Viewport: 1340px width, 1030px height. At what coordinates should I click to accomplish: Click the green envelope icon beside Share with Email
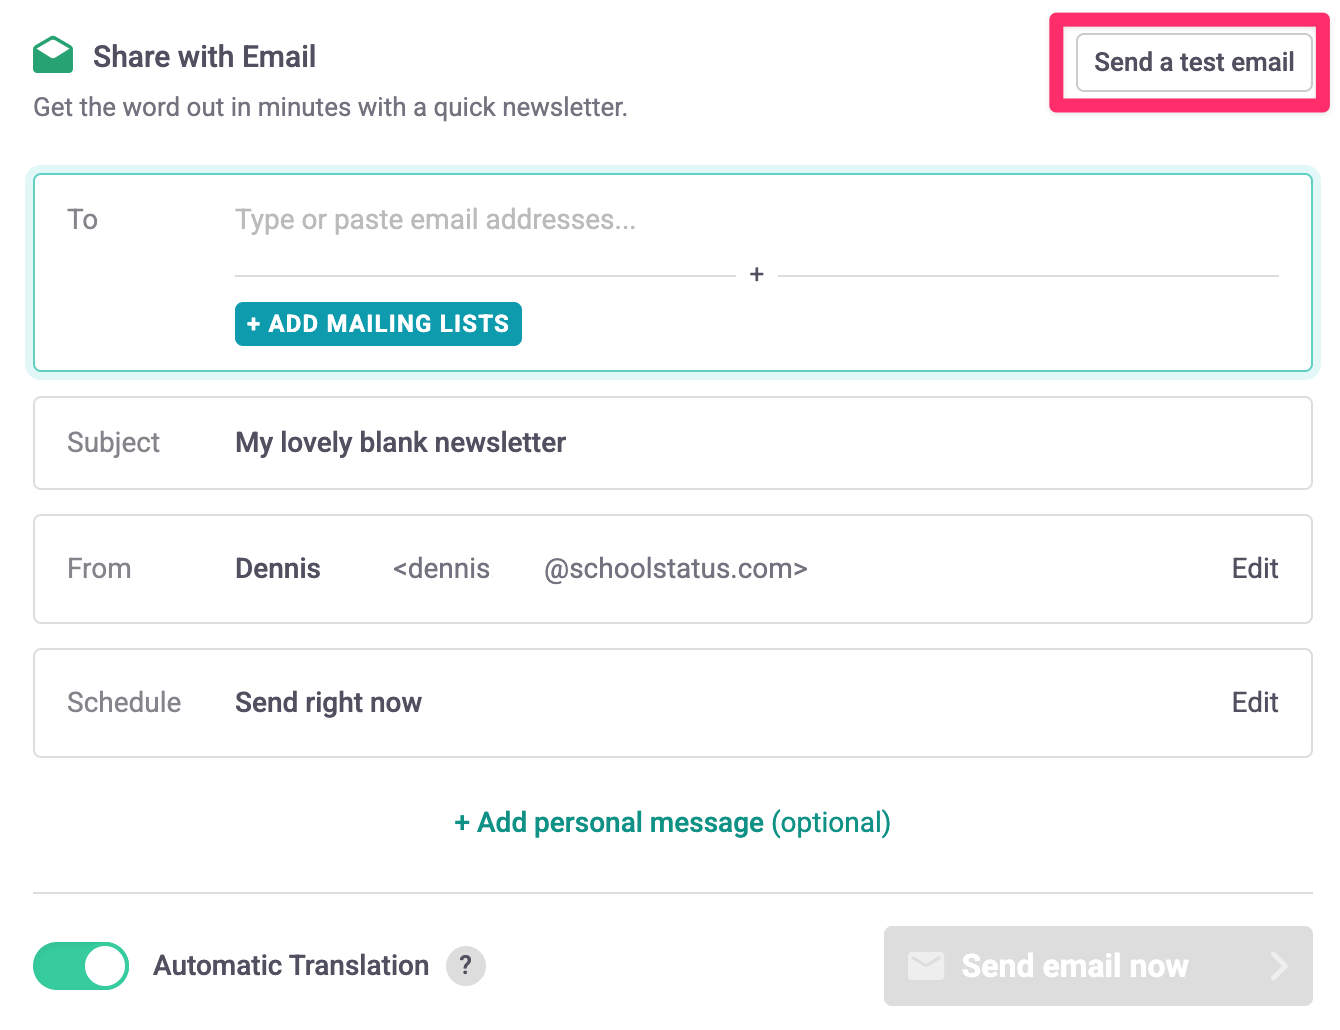point(53,55)
